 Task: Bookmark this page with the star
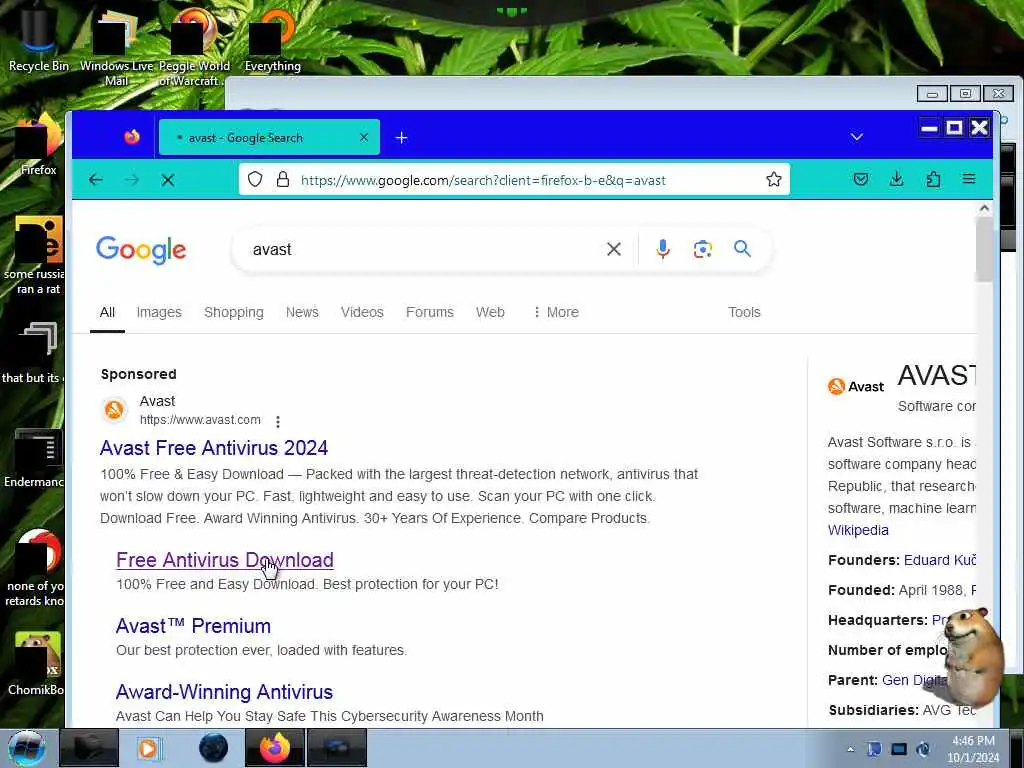coord(774,180)
